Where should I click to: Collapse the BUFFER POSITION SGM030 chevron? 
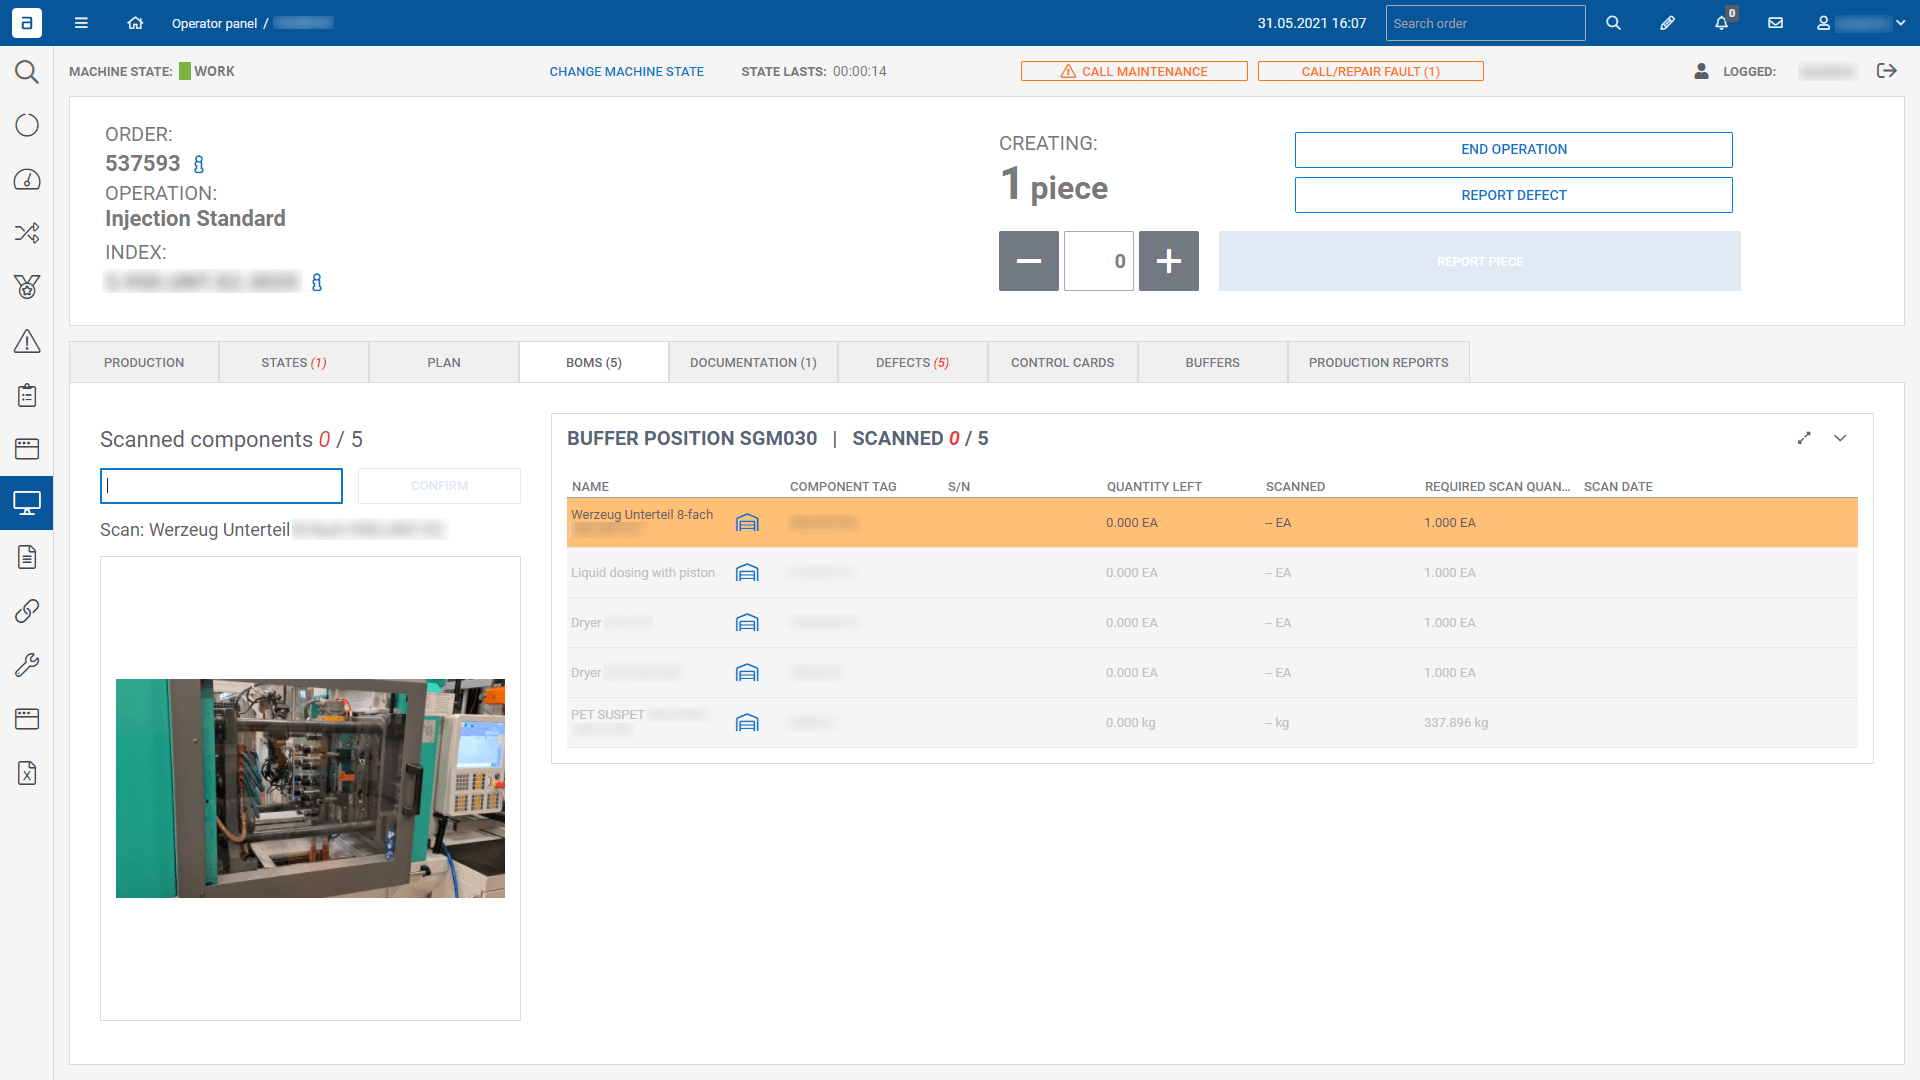[1840, 438]
